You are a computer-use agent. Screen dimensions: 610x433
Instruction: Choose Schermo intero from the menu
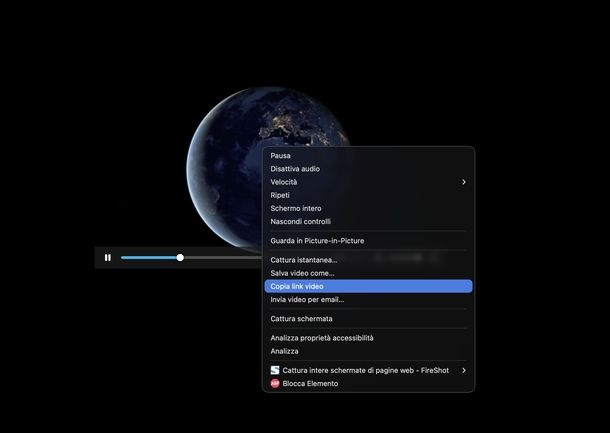368,209
